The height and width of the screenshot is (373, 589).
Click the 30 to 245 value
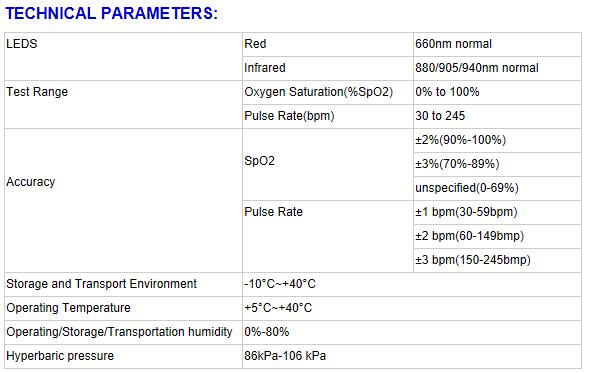coord(440,116)
